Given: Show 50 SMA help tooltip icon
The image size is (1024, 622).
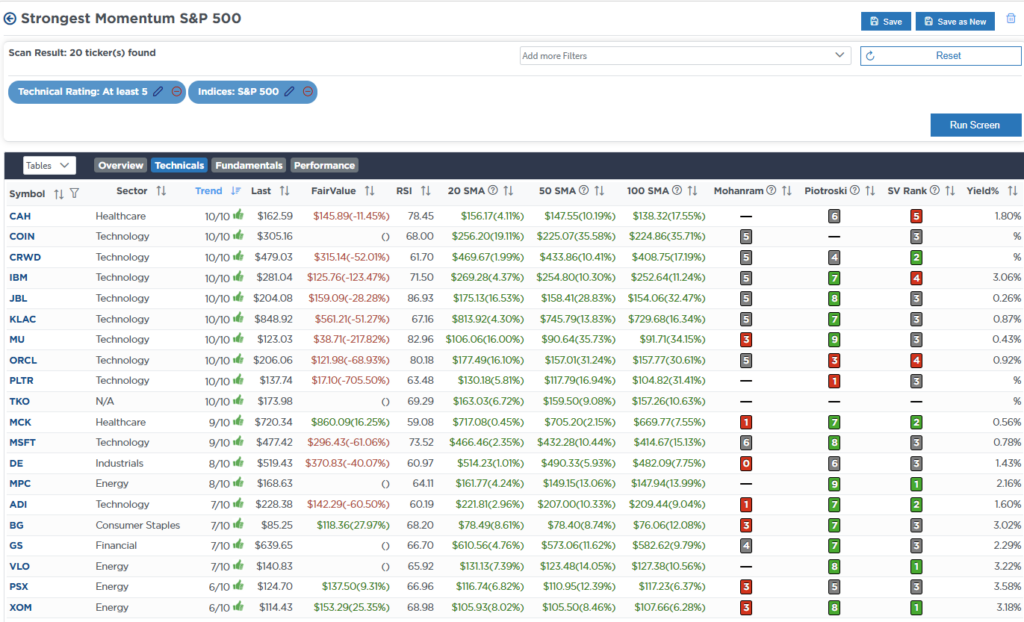Looking at the screenshot, I should [584, 190].
